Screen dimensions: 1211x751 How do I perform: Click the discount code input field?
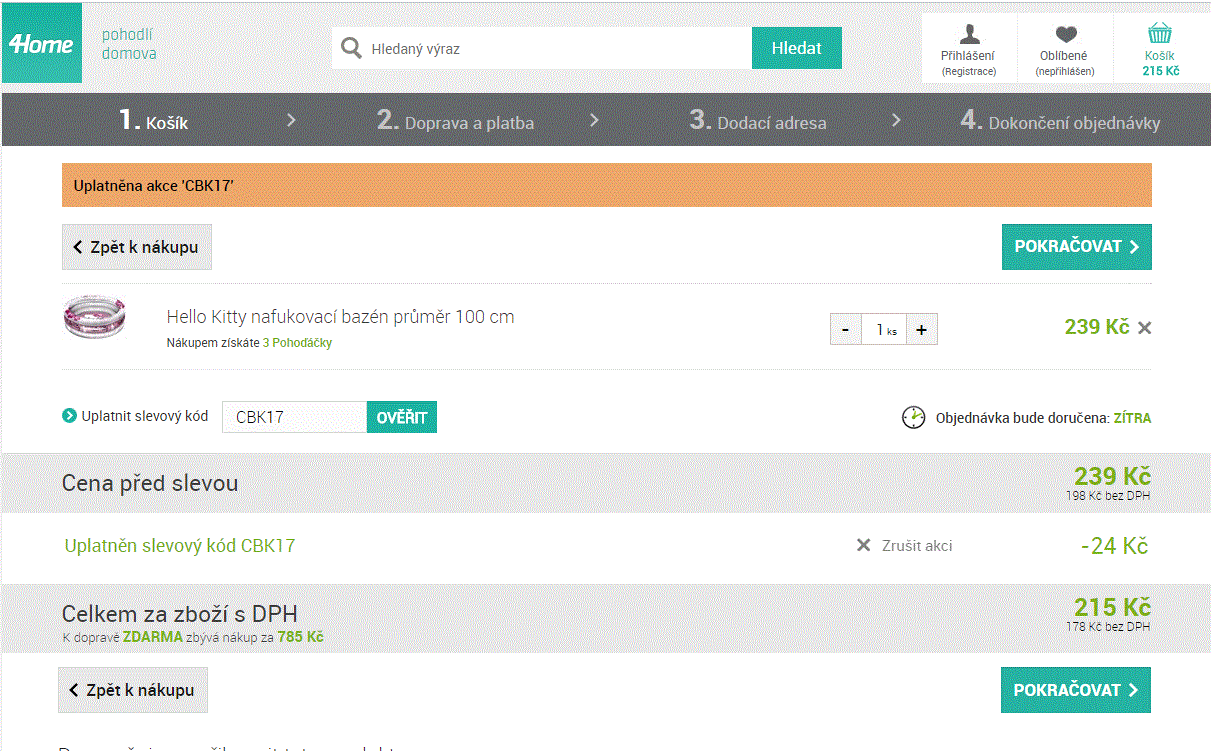point(294,418)
